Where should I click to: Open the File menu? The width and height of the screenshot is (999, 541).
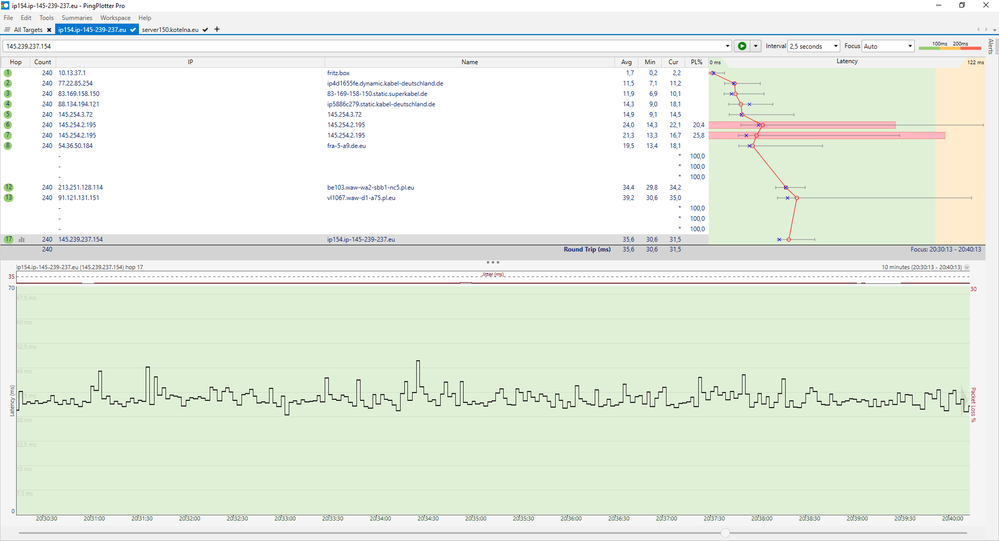pos(8,18)
